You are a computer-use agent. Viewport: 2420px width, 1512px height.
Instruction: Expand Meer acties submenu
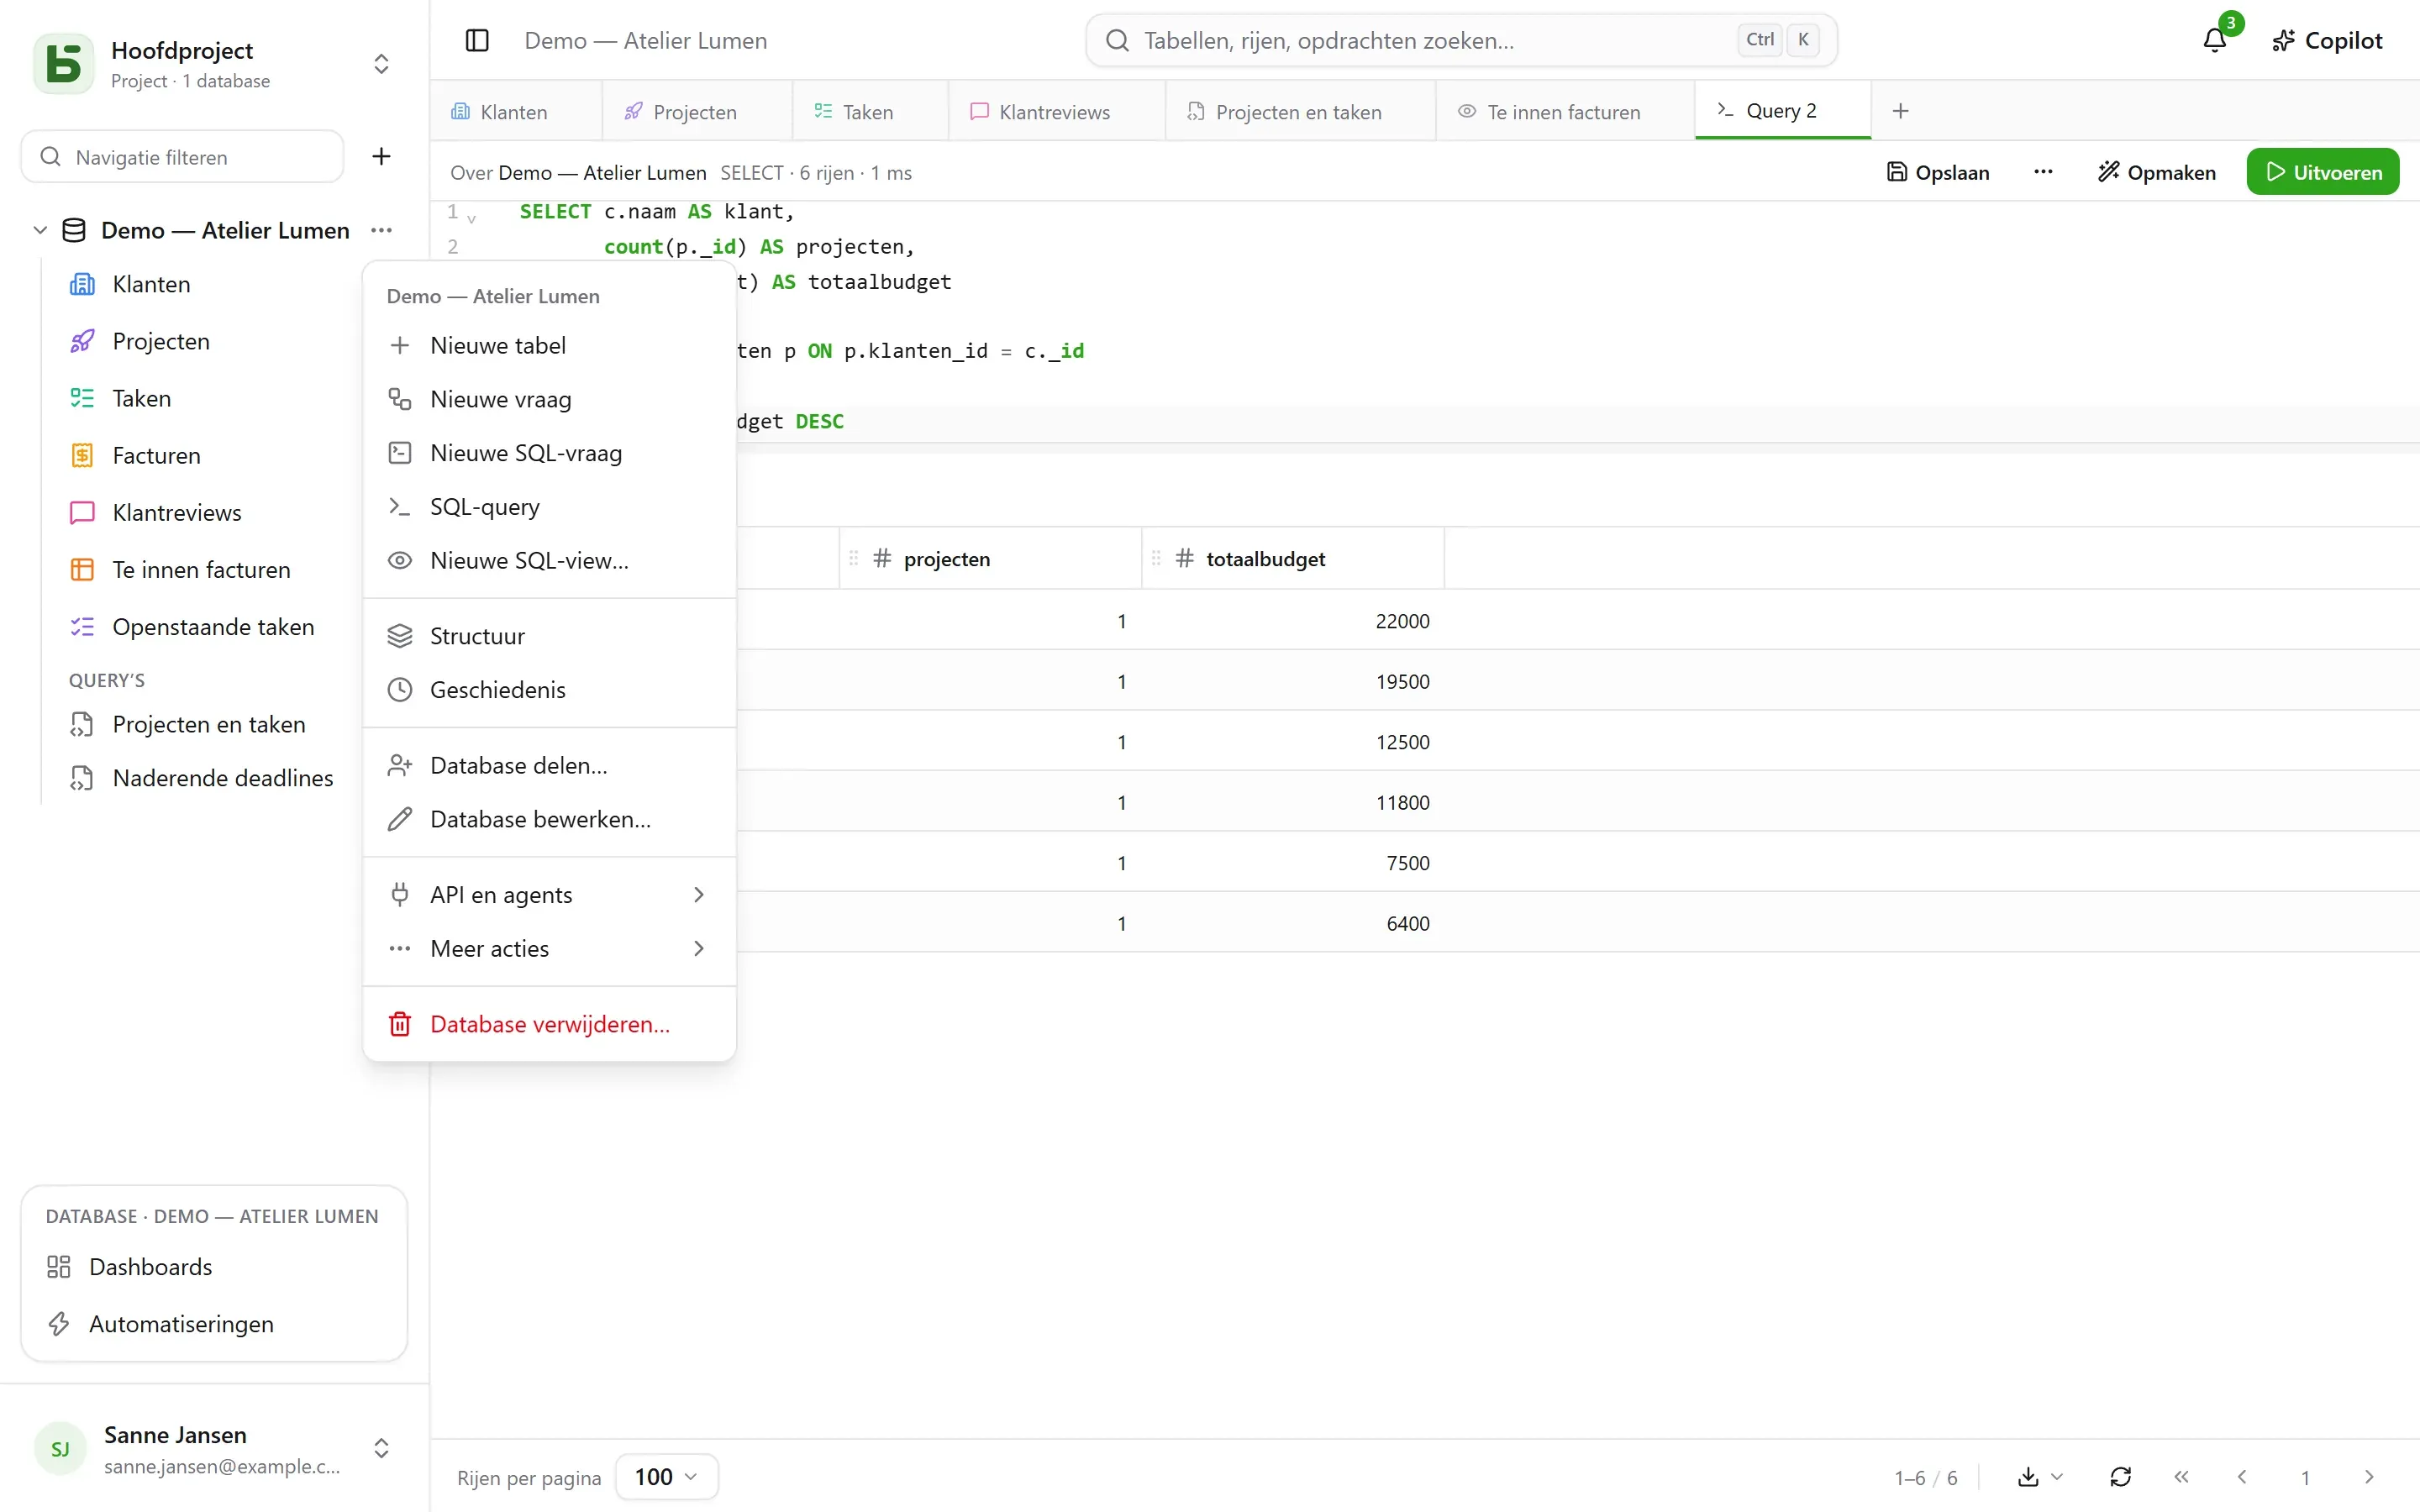click(549, 949)
